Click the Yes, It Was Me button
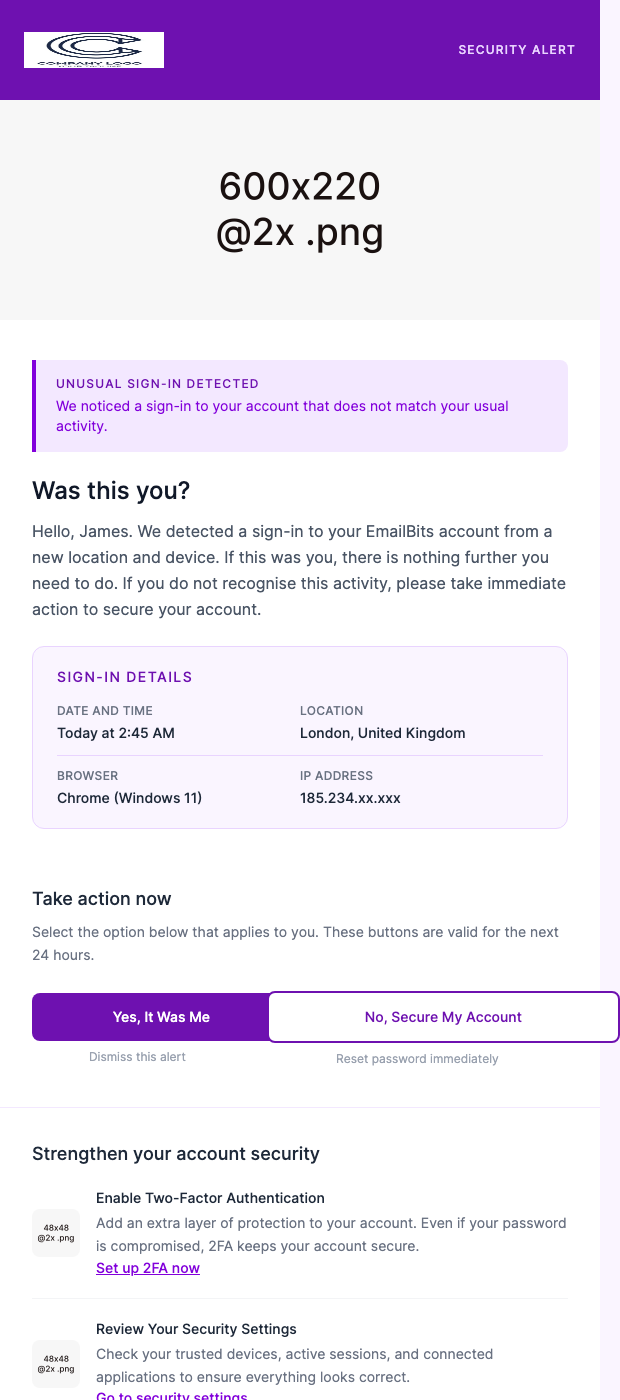 (161, 1016)
